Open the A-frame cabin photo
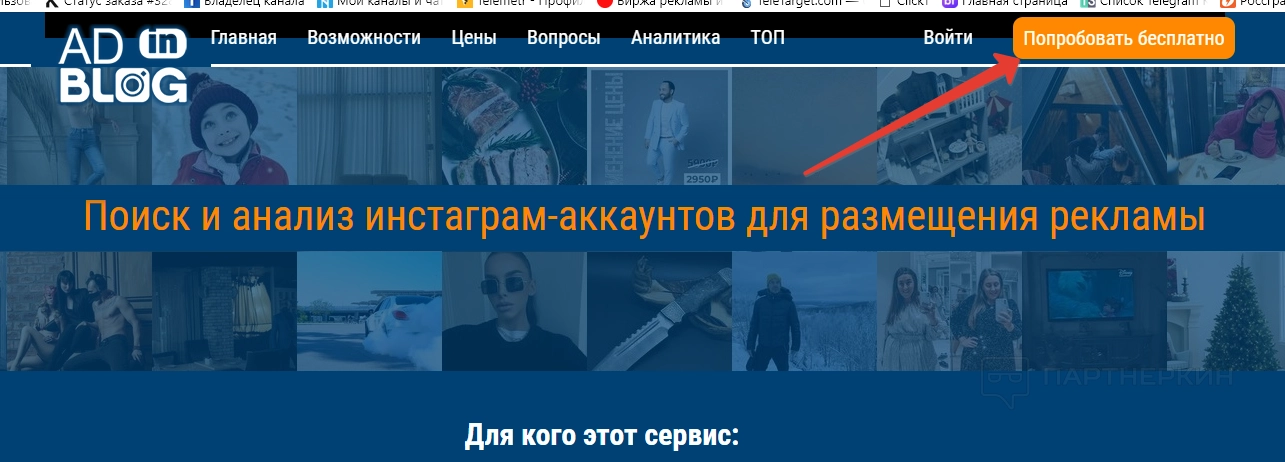 click(x=1094, y=126)
